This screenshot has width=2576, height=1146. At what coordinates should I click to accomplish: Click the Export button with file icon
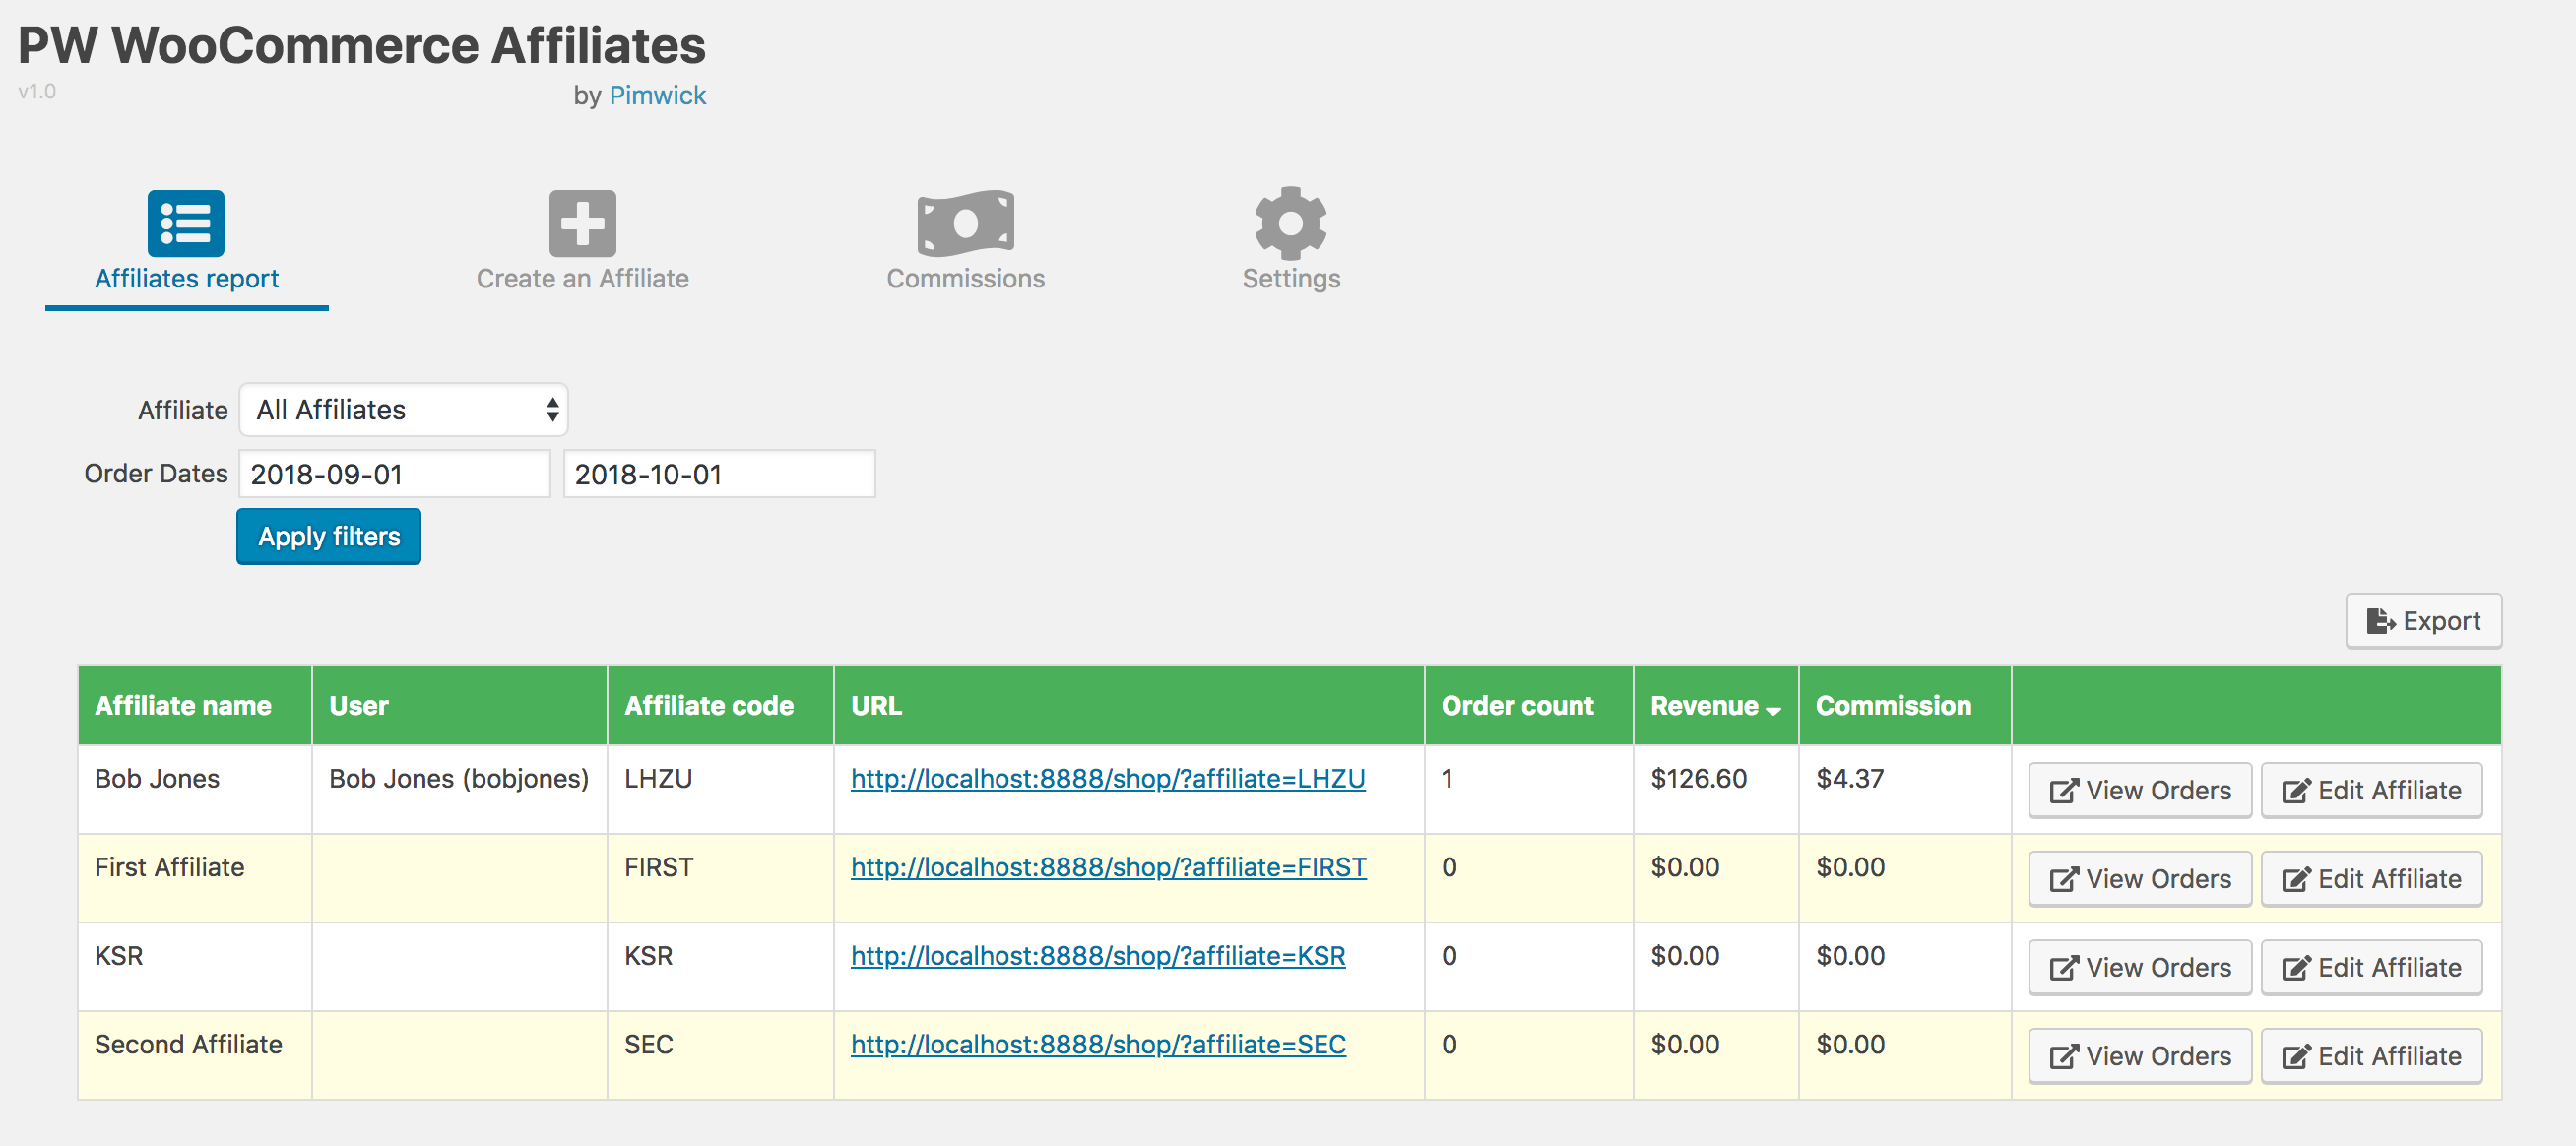point(2423,621)
